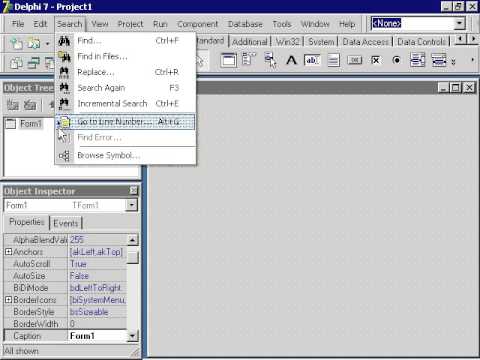Click the BiDiMode value bdLeftToRight
The width and height of the screenshot is (480, 360).
(97, 288)
